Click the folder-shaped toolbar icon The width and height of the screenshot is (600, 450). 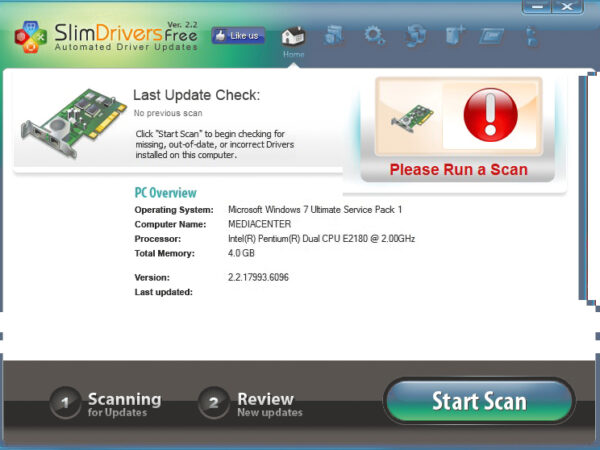coord(492,36)
